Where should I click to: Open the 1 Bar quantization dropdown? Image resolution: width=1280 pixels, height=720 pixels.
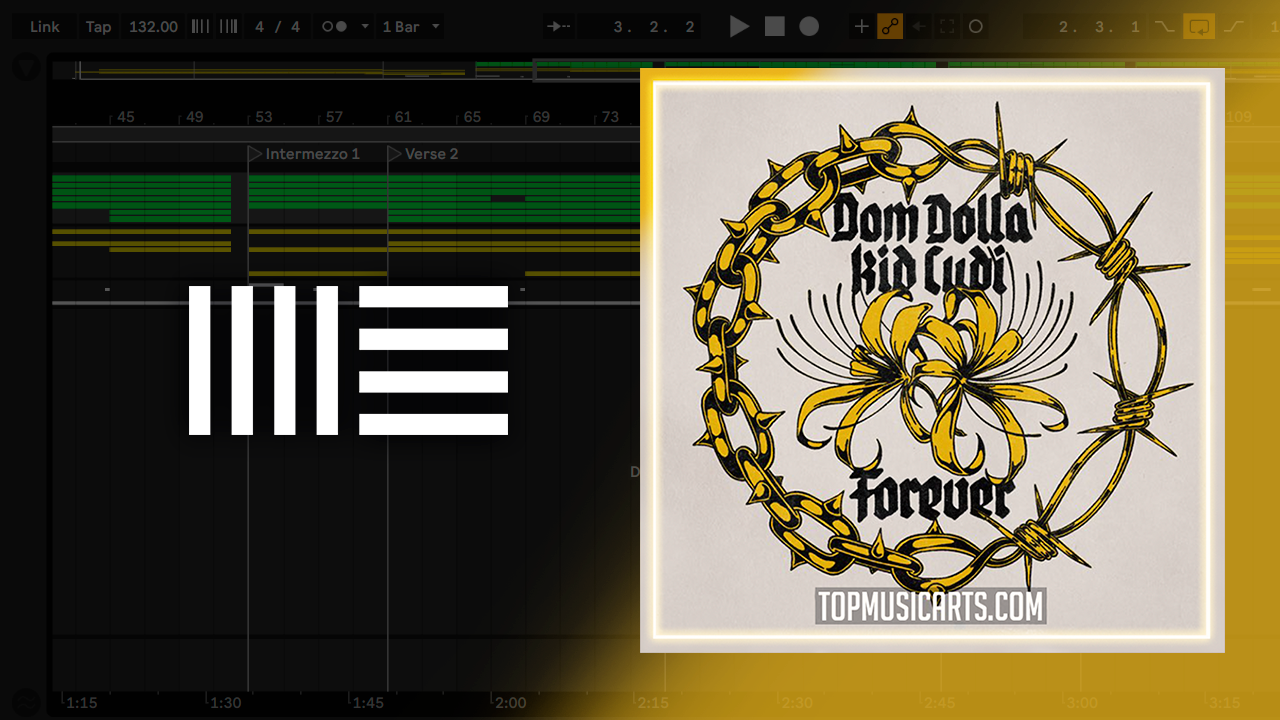[x=411, y=27]
